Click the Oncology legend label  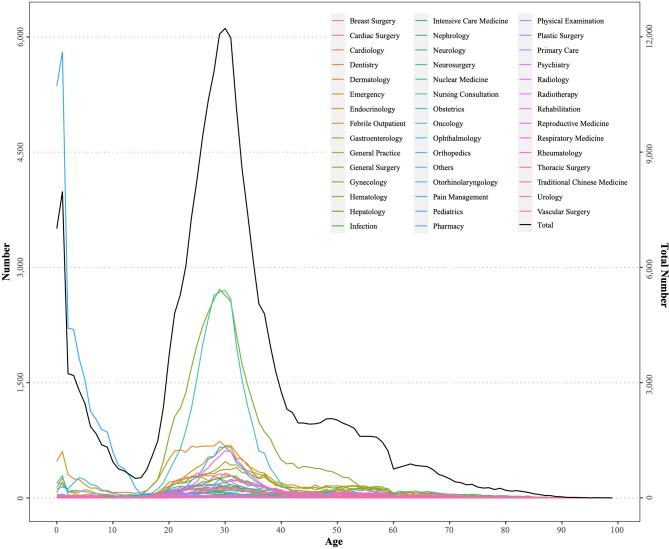[x=448, y=124]
